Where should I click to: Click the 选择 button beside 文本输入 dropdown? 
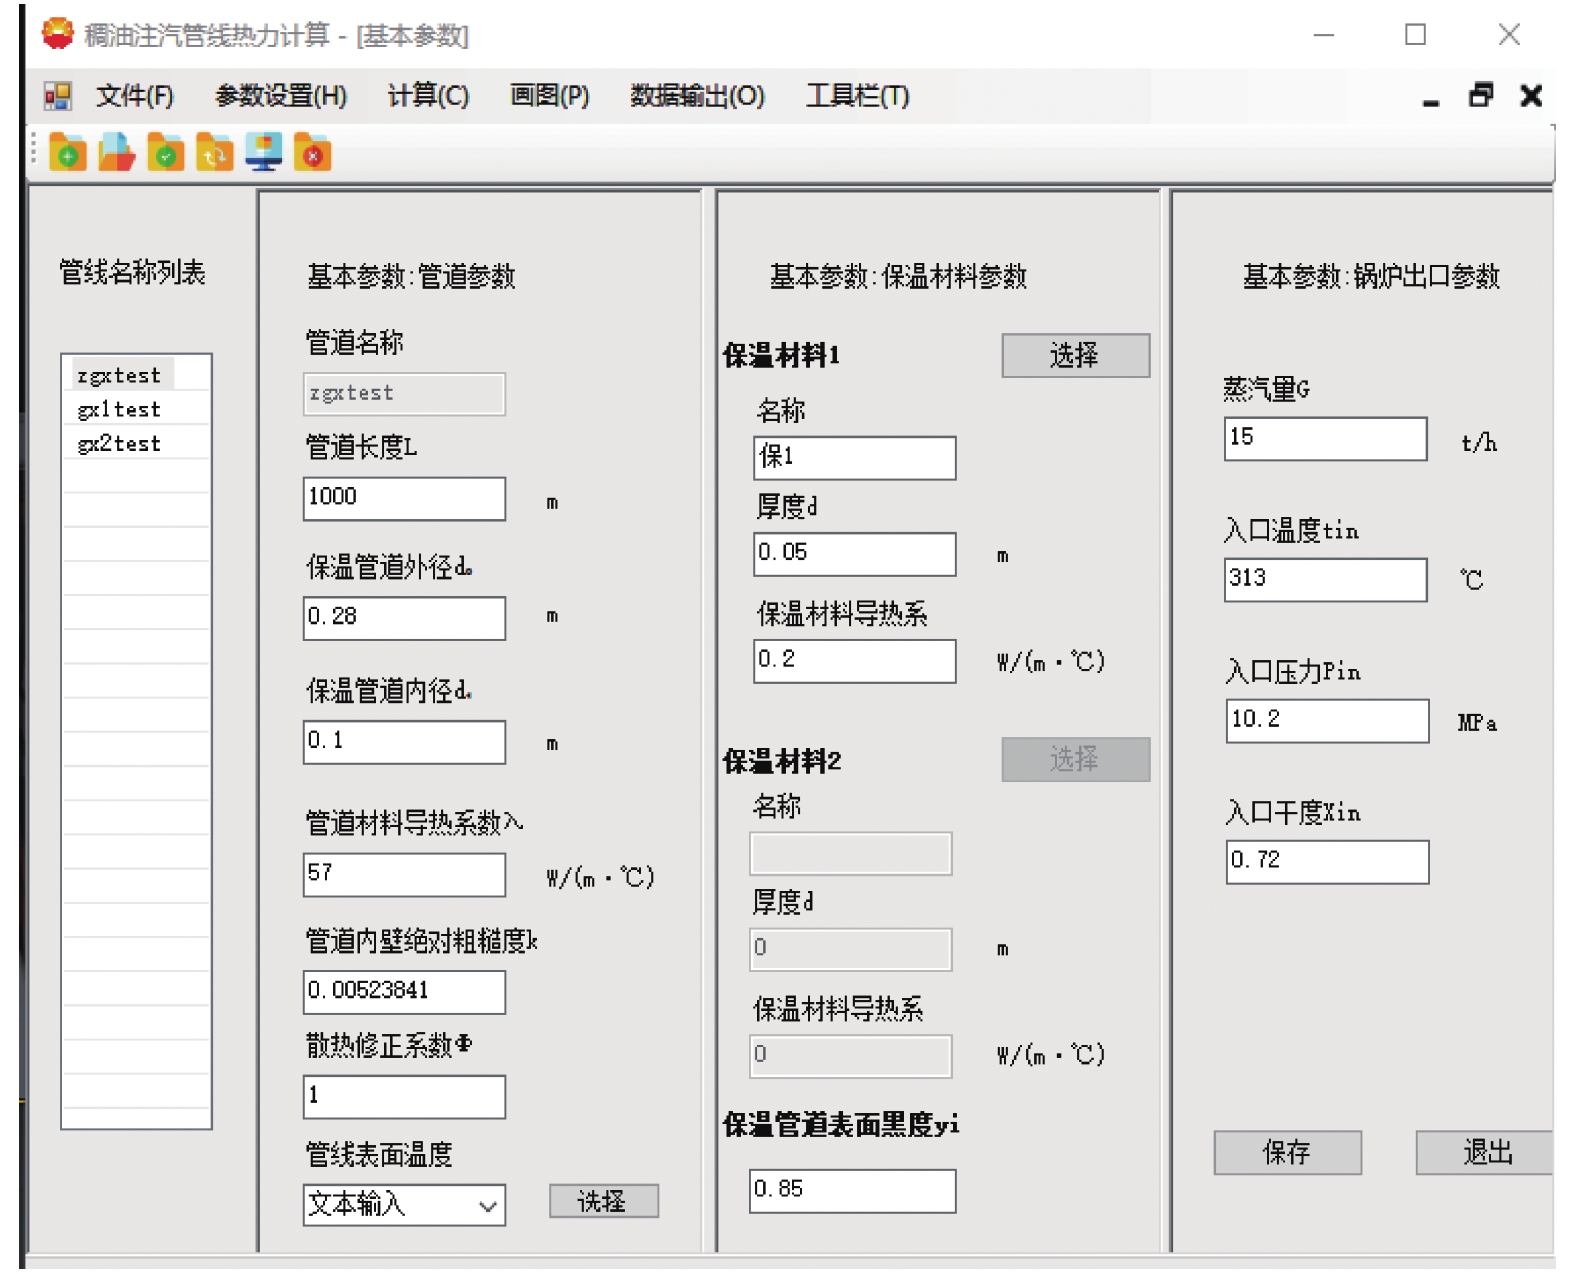click(603, 1200)
